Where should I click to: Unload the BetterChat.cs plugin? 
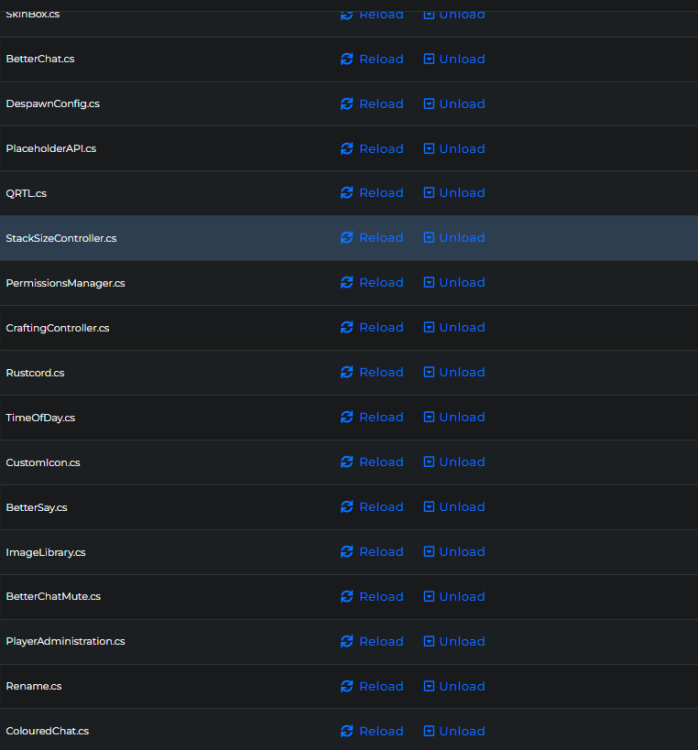[454, 59]
